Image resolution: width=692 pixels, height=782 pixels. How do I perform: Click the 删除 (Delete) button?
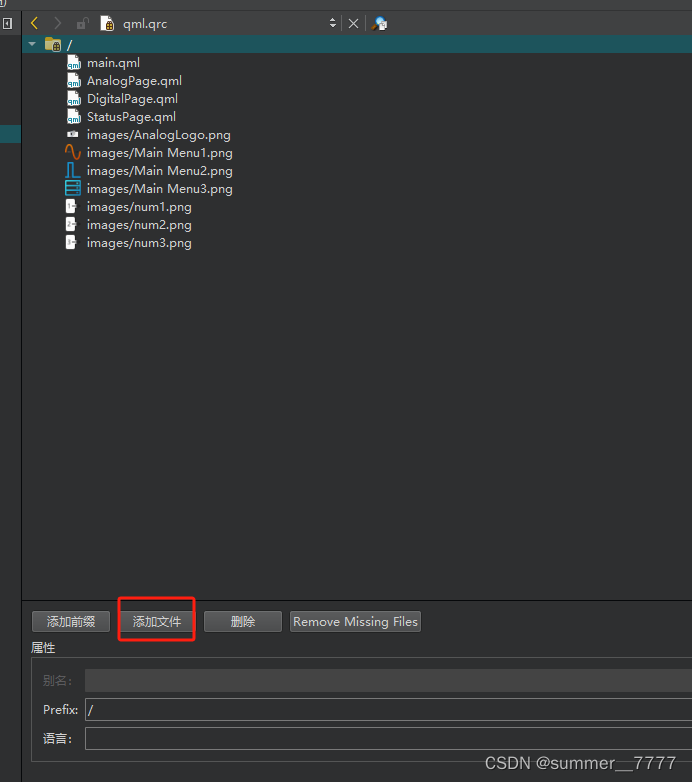[x=243, y=621]
